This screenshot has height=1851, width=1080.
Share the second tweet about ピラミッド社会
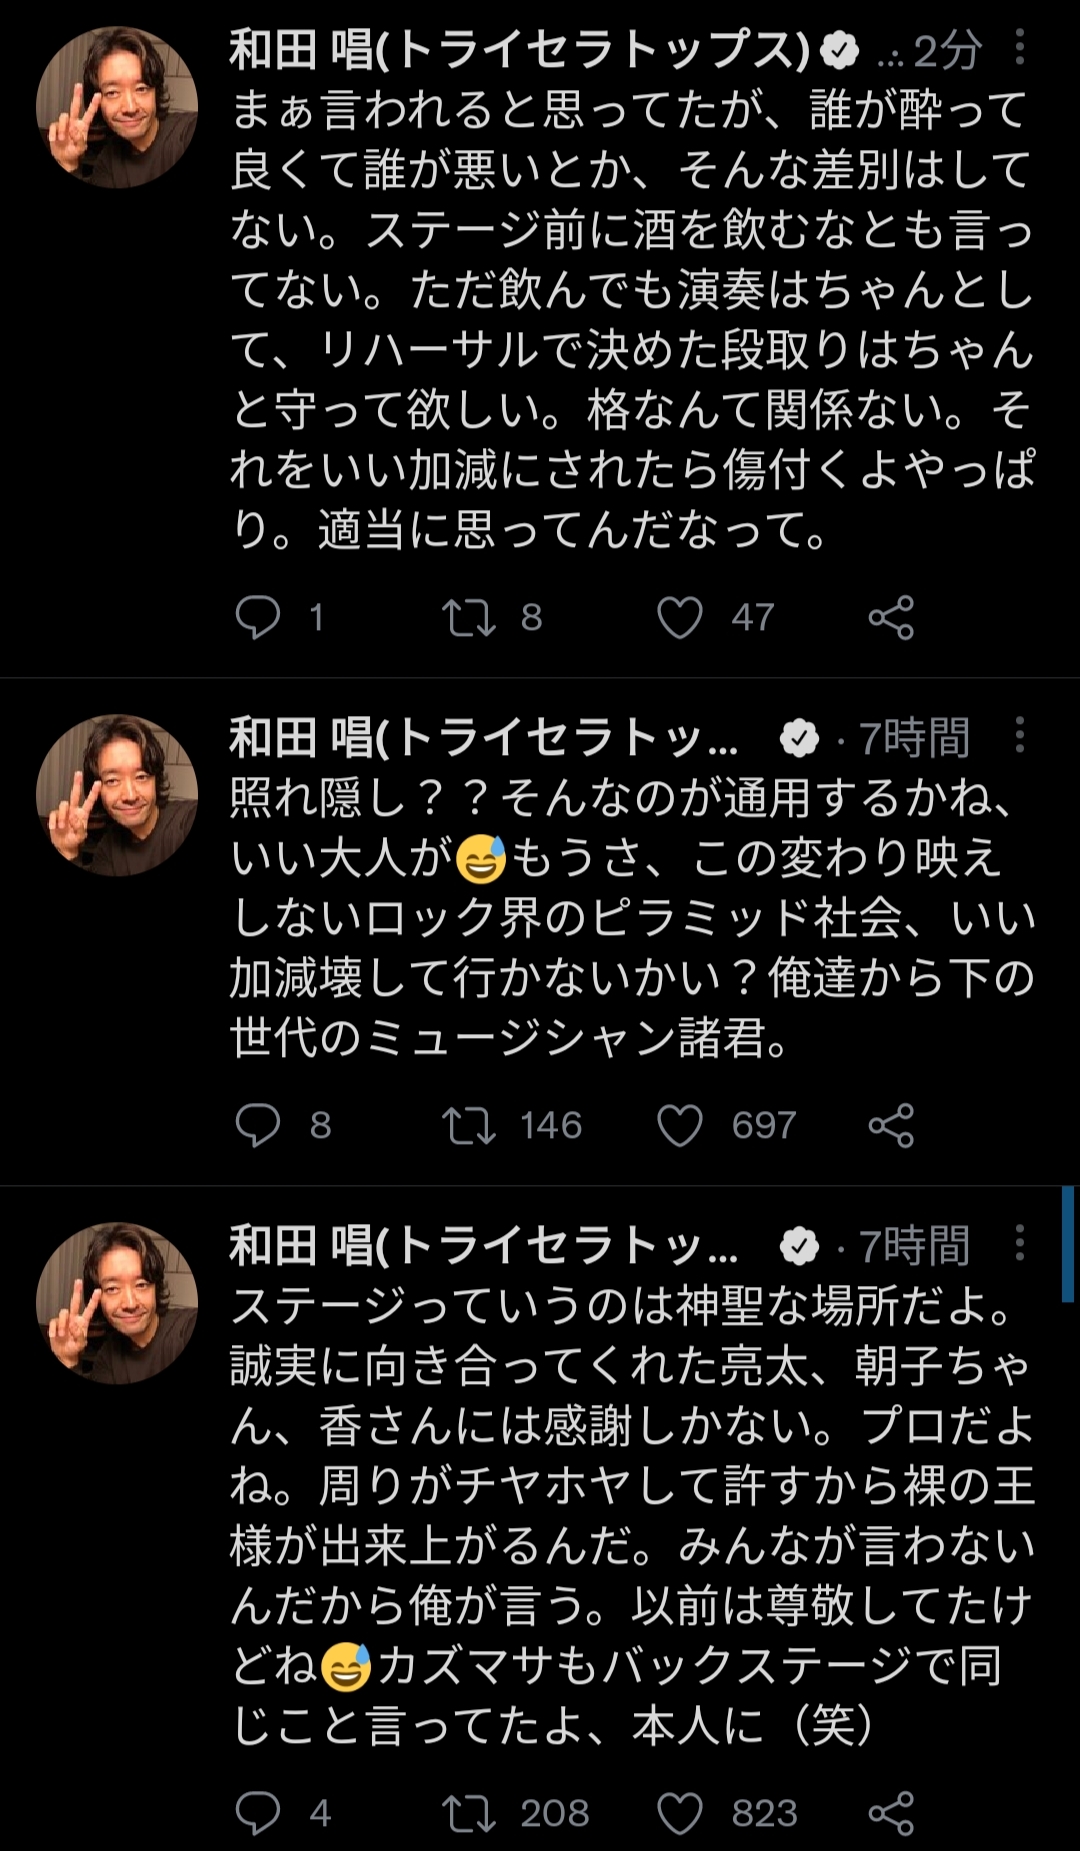pyautogui.click(x=891, y=1125)
